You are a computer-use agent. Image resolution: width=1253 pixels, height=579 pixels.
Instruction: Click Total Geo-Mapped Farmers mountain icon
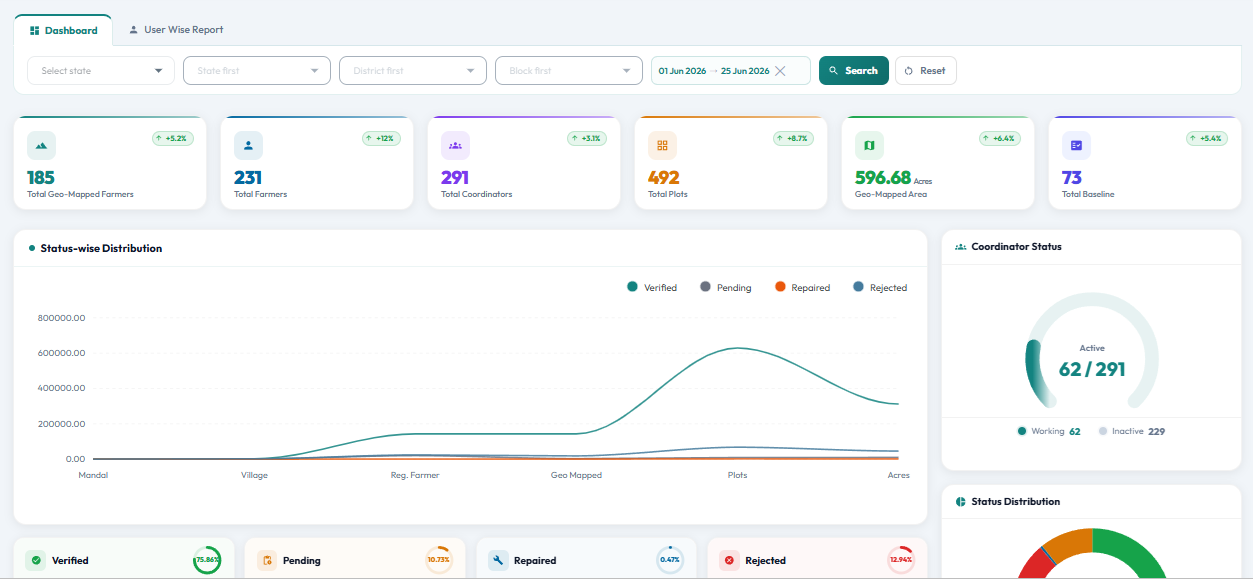point(41,145)
